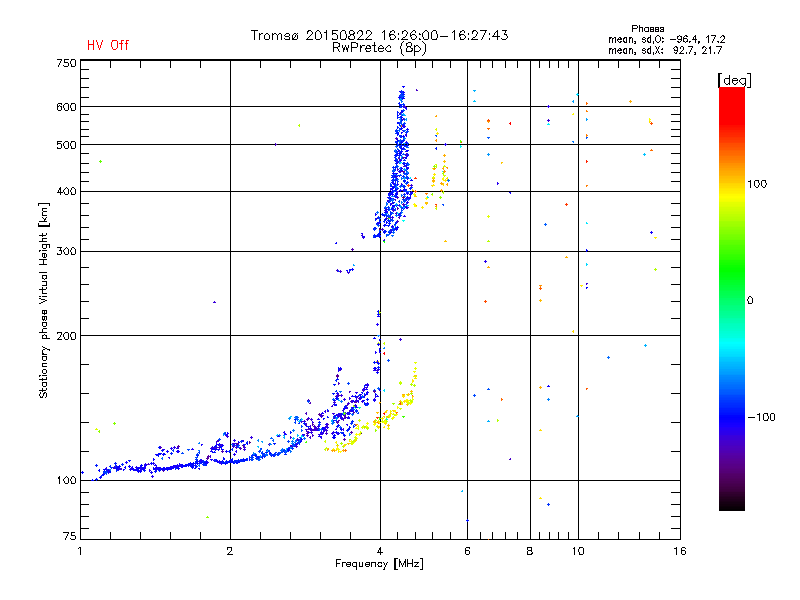Click the x-axis tick label '8'

(x=530, y=551)
